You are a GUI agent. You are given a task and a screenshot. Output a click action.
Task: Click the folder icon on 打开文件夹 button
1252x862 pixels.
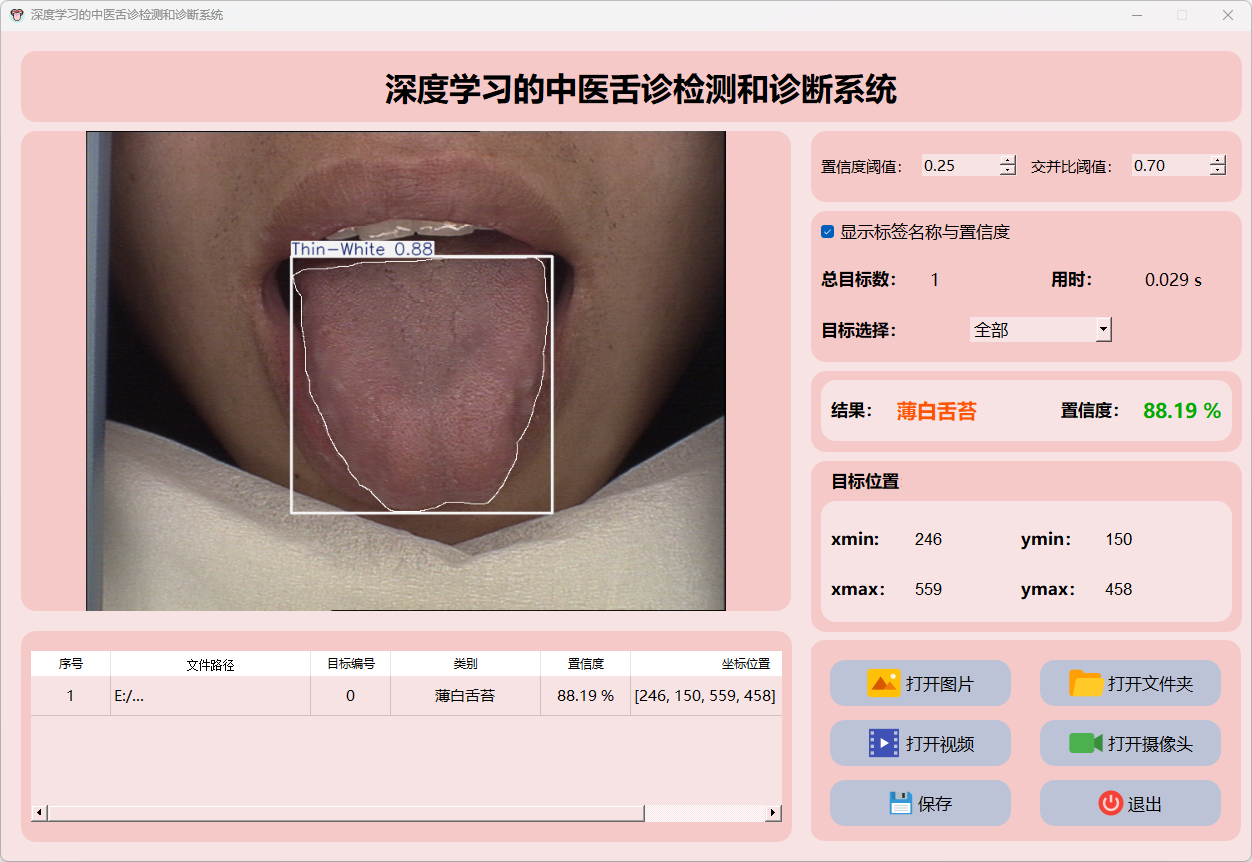(x=1086, y=684)
